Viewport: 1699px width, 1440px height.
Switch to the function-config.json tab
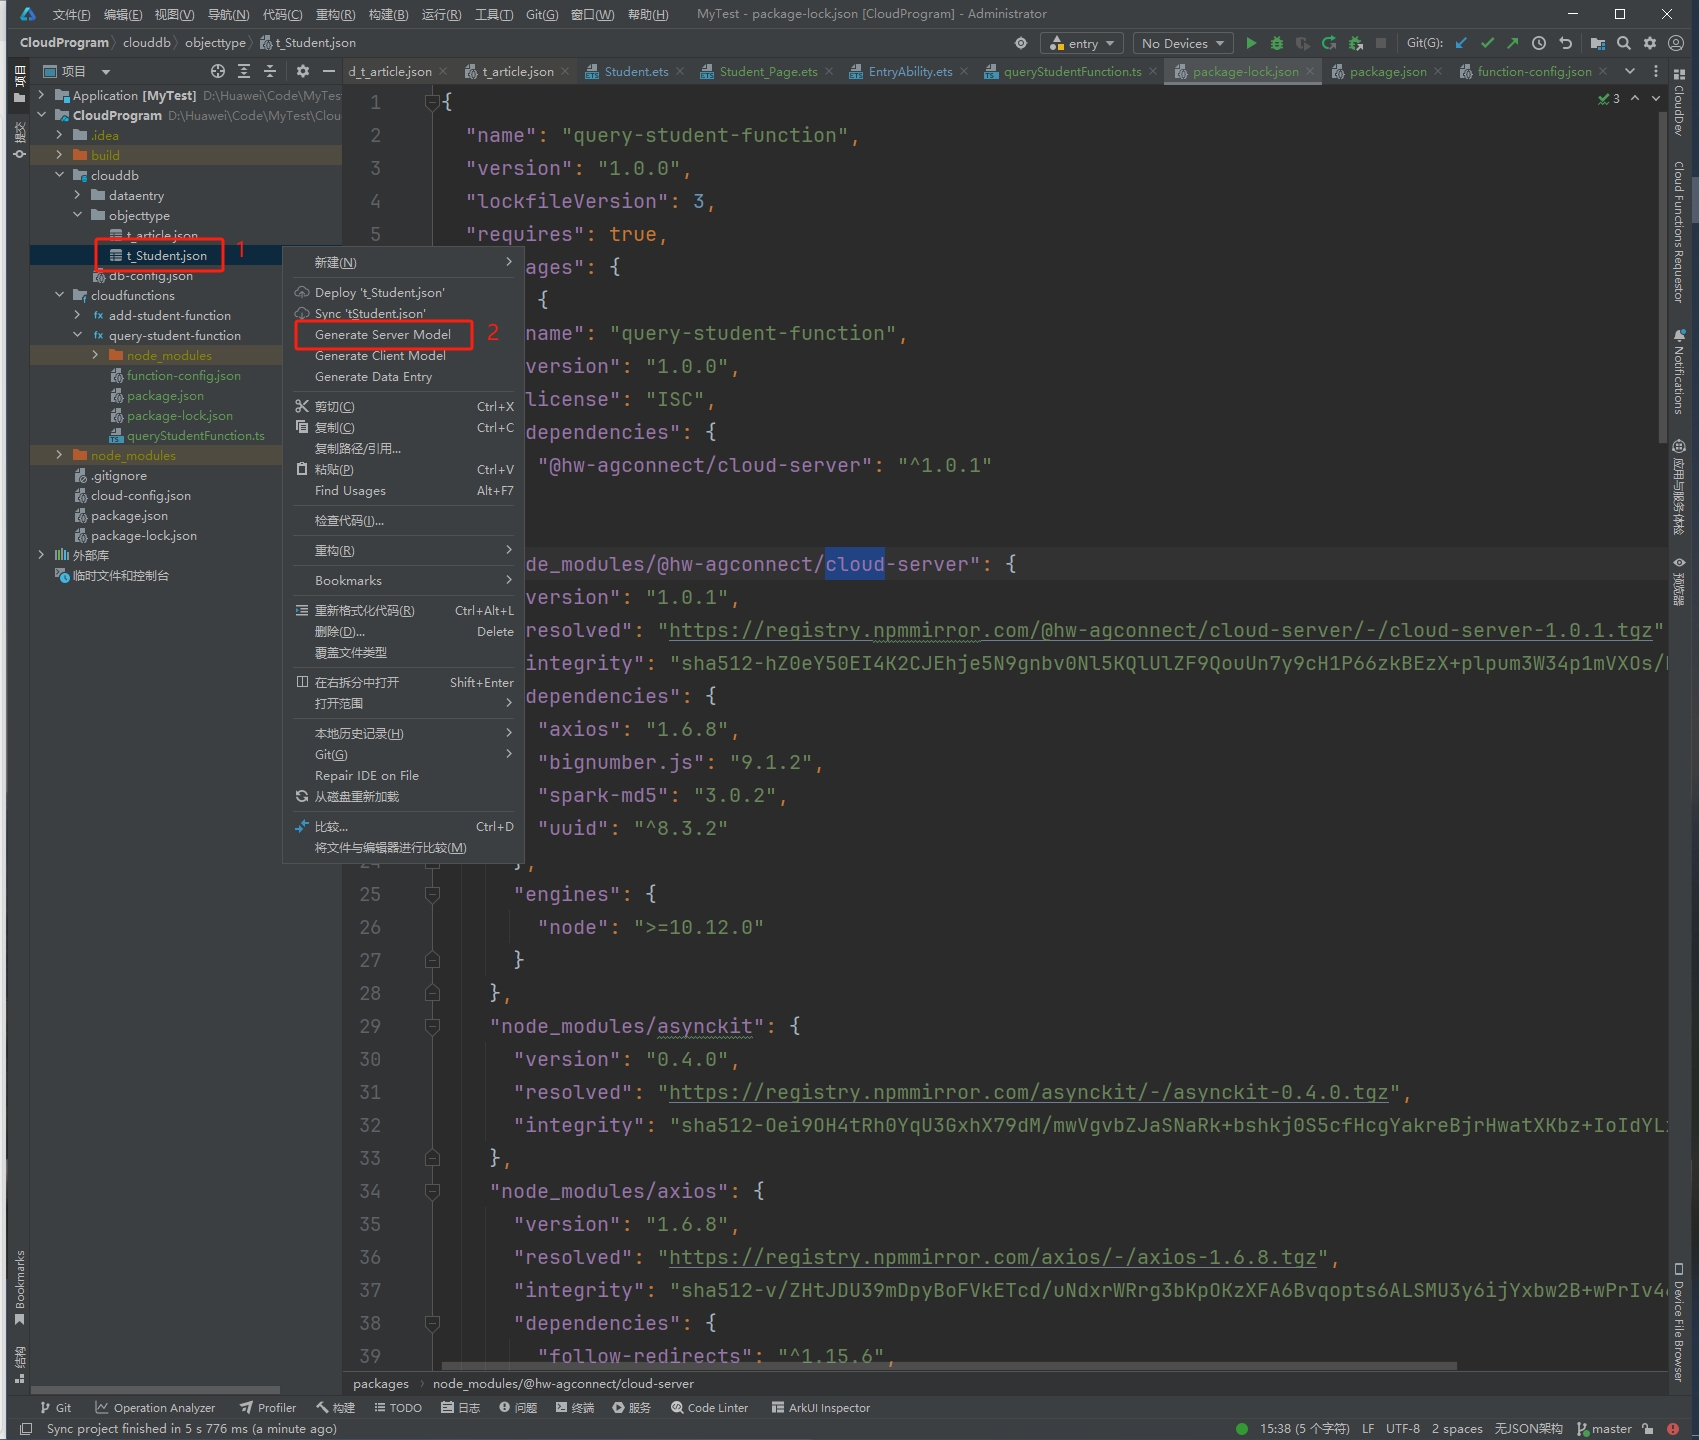point(1534,71)
